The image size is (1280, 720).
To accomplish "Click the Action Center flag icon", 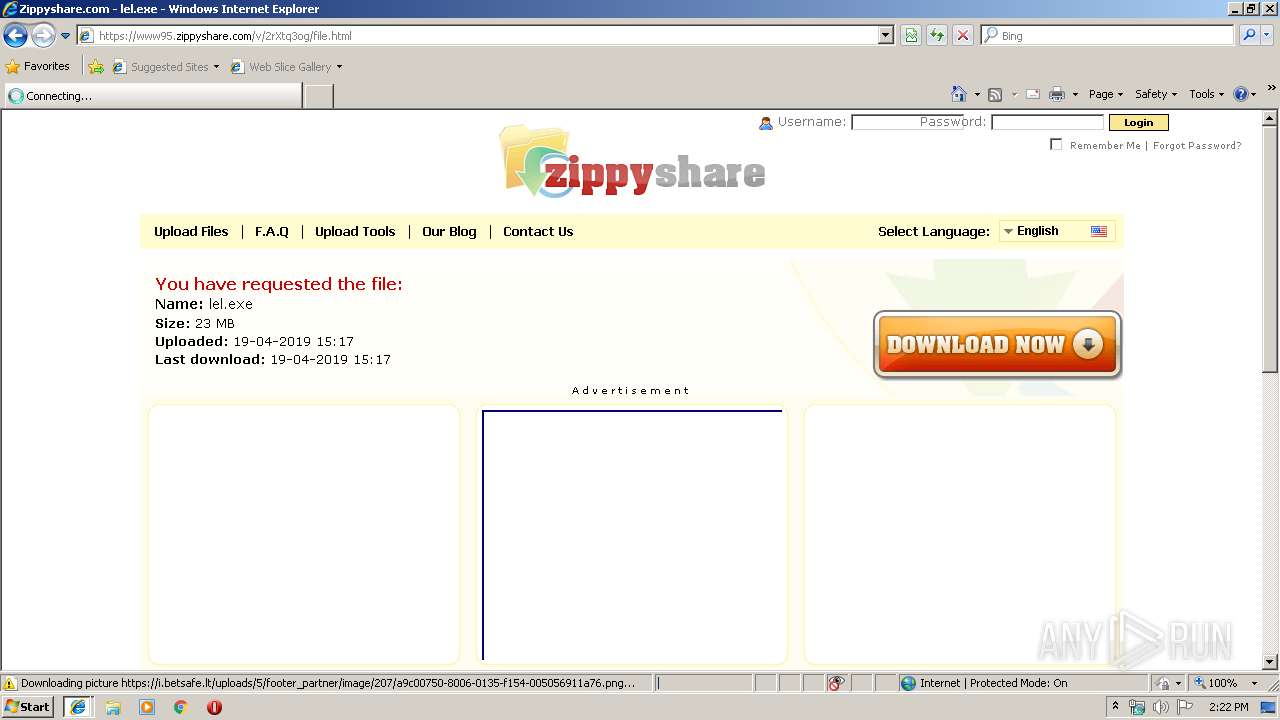I will [x=1185, y=707].
